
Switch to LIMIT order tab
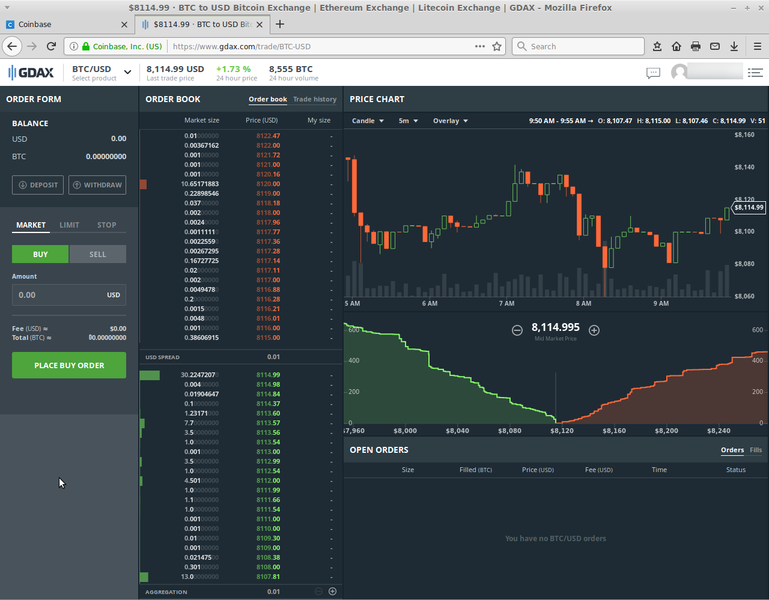point(69,225)
